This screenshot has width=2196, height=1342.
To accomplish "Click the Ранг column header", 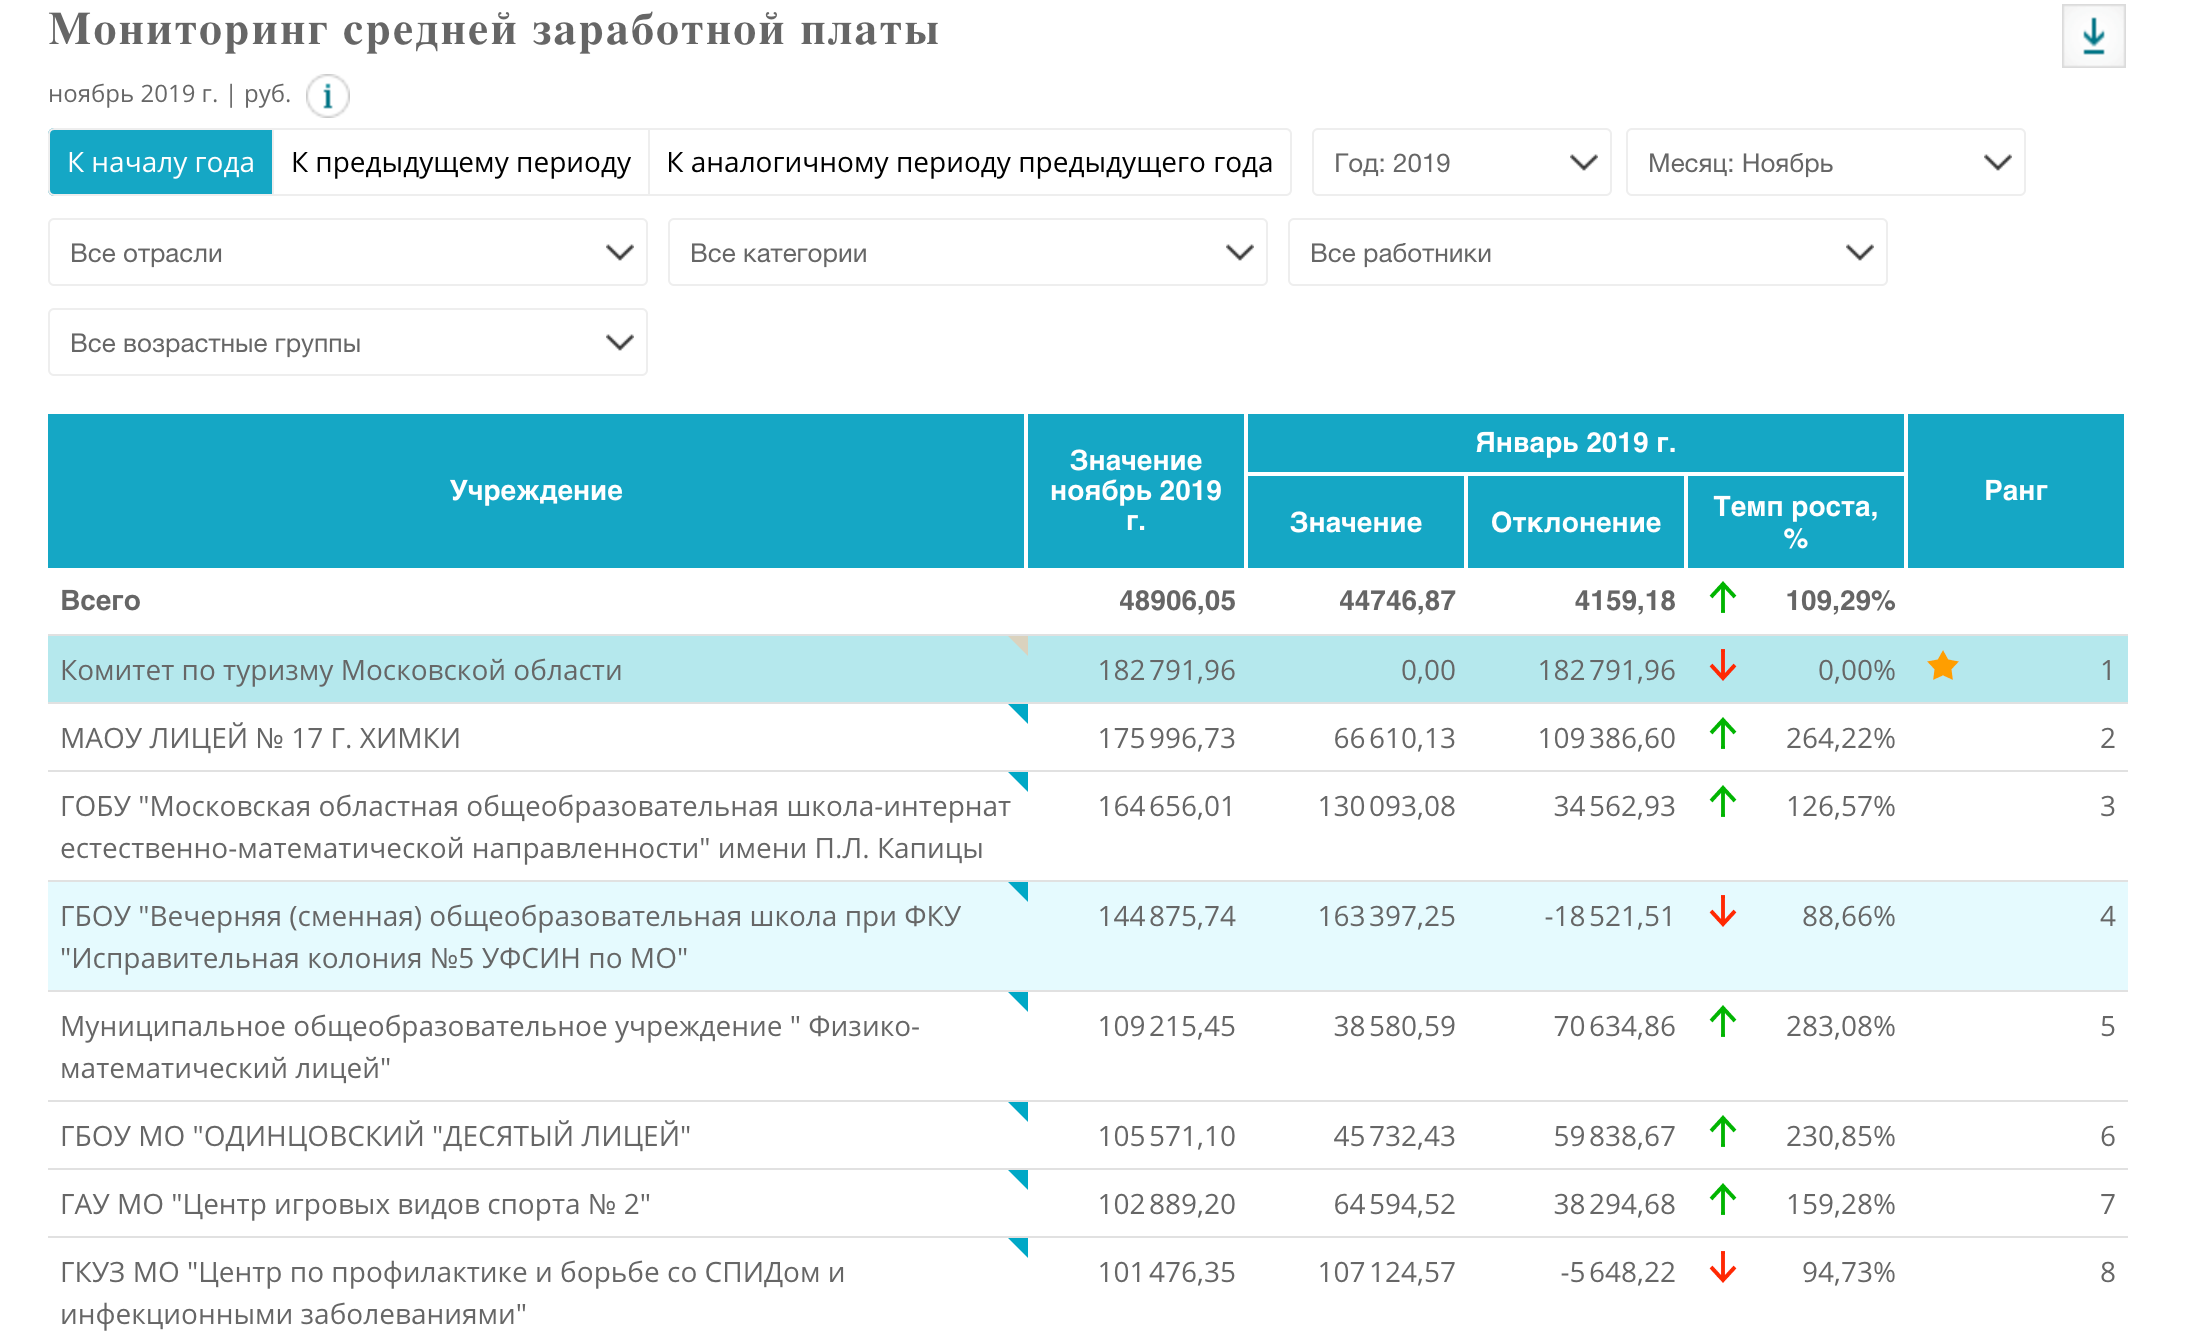I will click(x=2015, y=491).
